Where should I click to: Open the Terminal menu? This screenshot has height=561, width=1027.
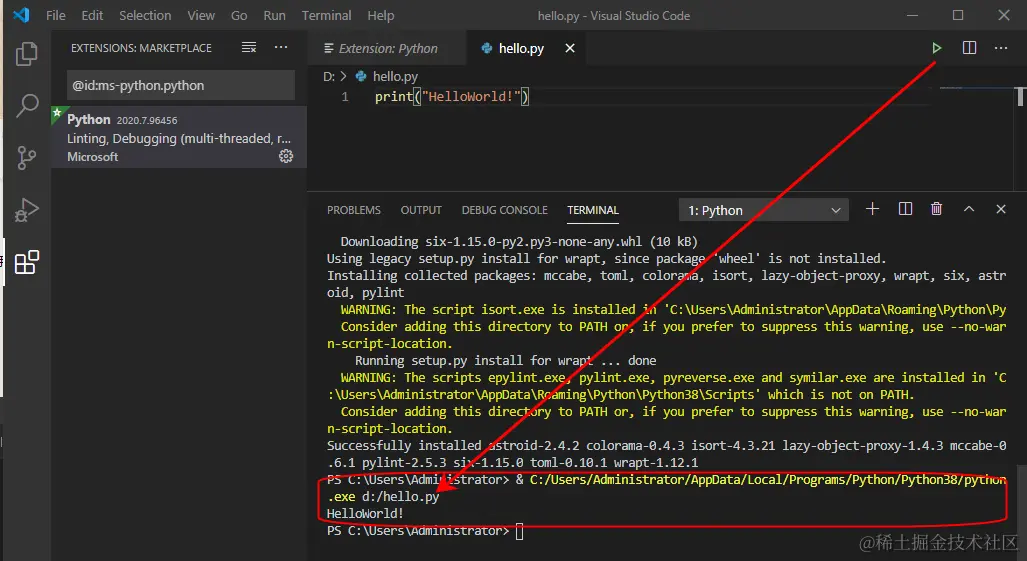point(326,15)
